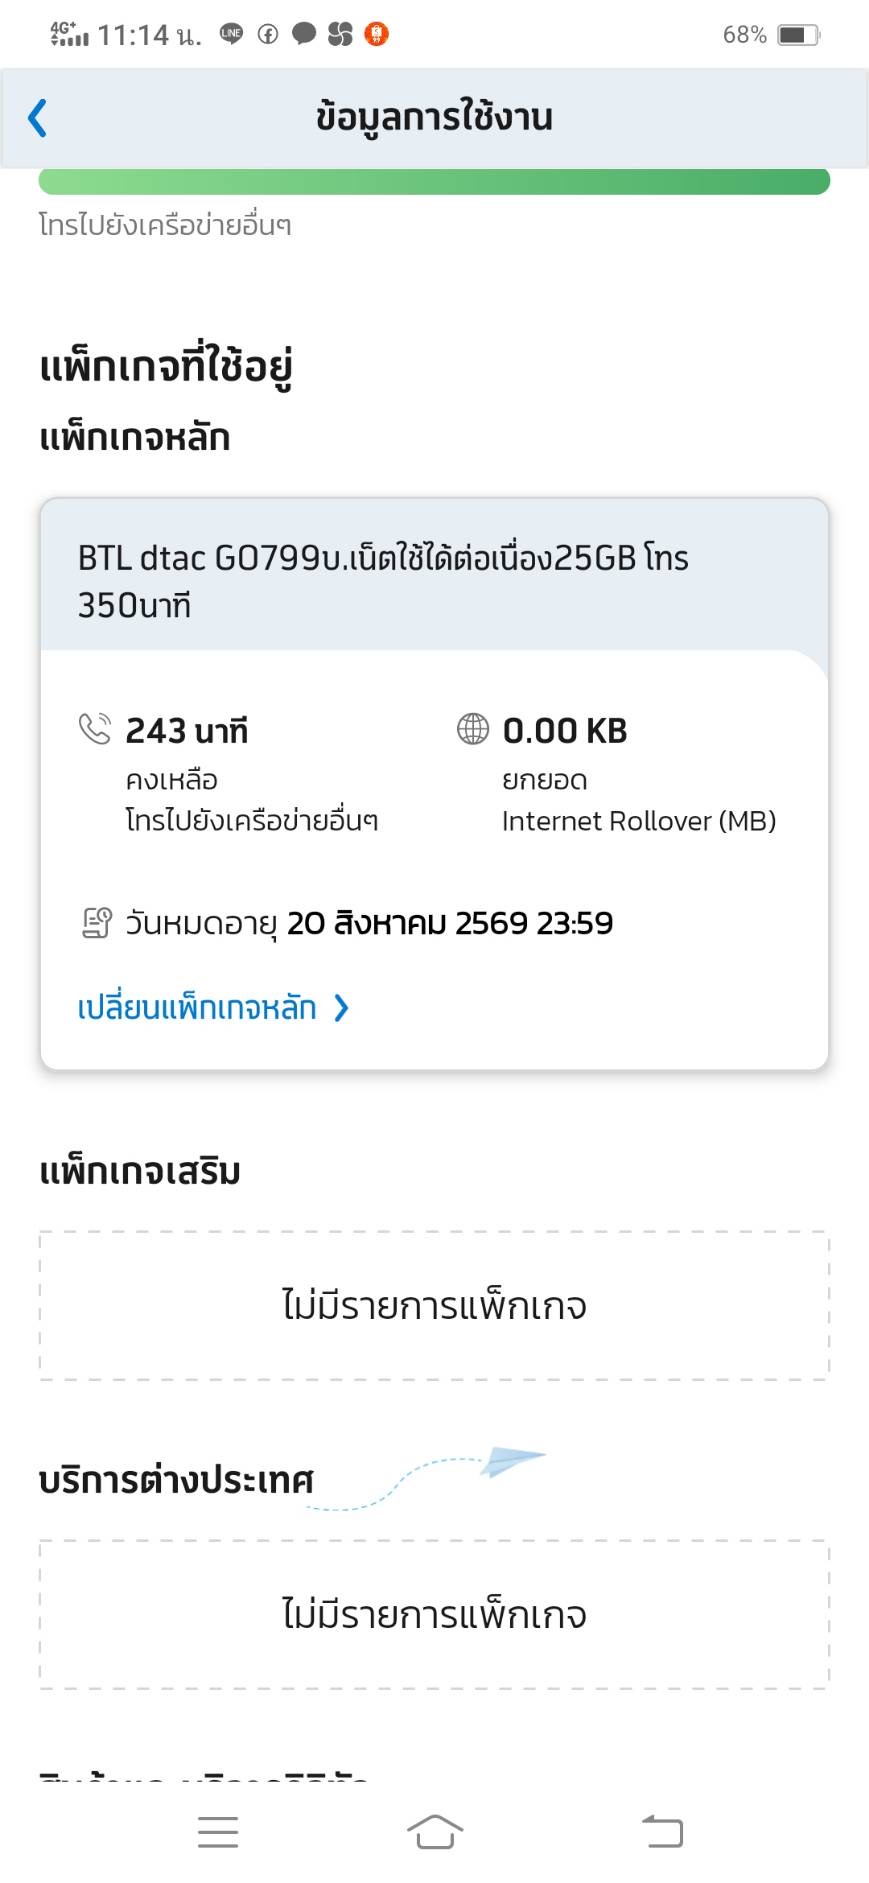Viewport: 869px width, 1883px height.
Task: Tap the 243 นาที remaining minutes text
Action: tap(187, 731)
